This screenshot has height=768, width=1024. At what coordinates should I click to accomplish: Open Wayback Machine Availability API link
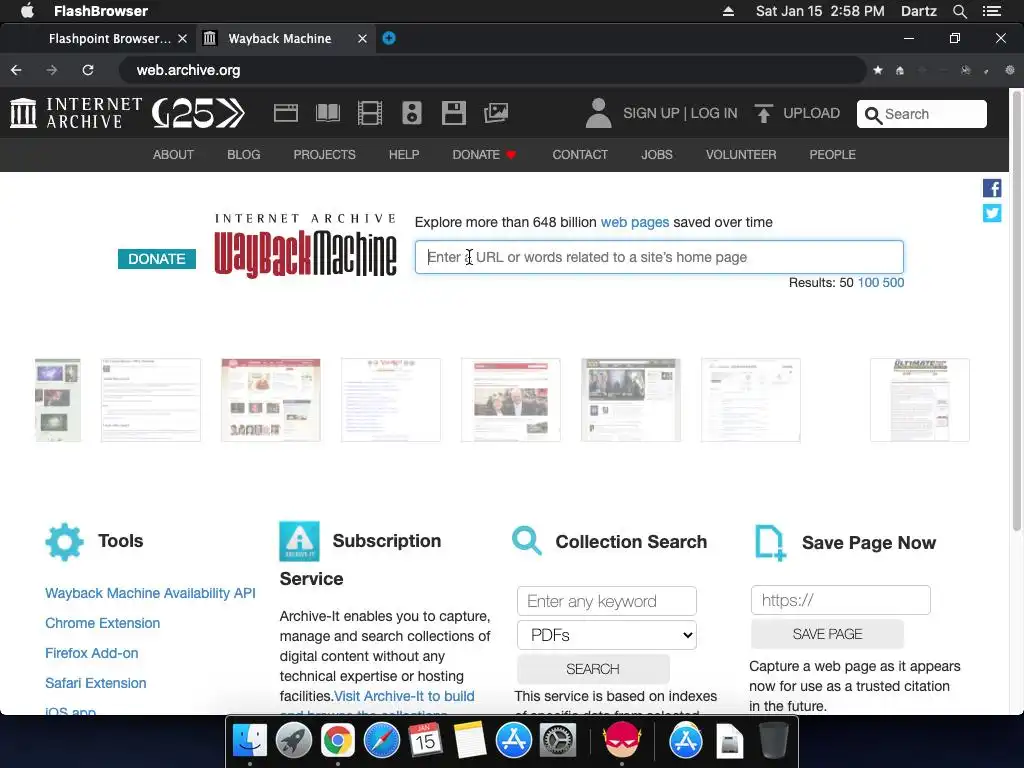coord(150,593)
